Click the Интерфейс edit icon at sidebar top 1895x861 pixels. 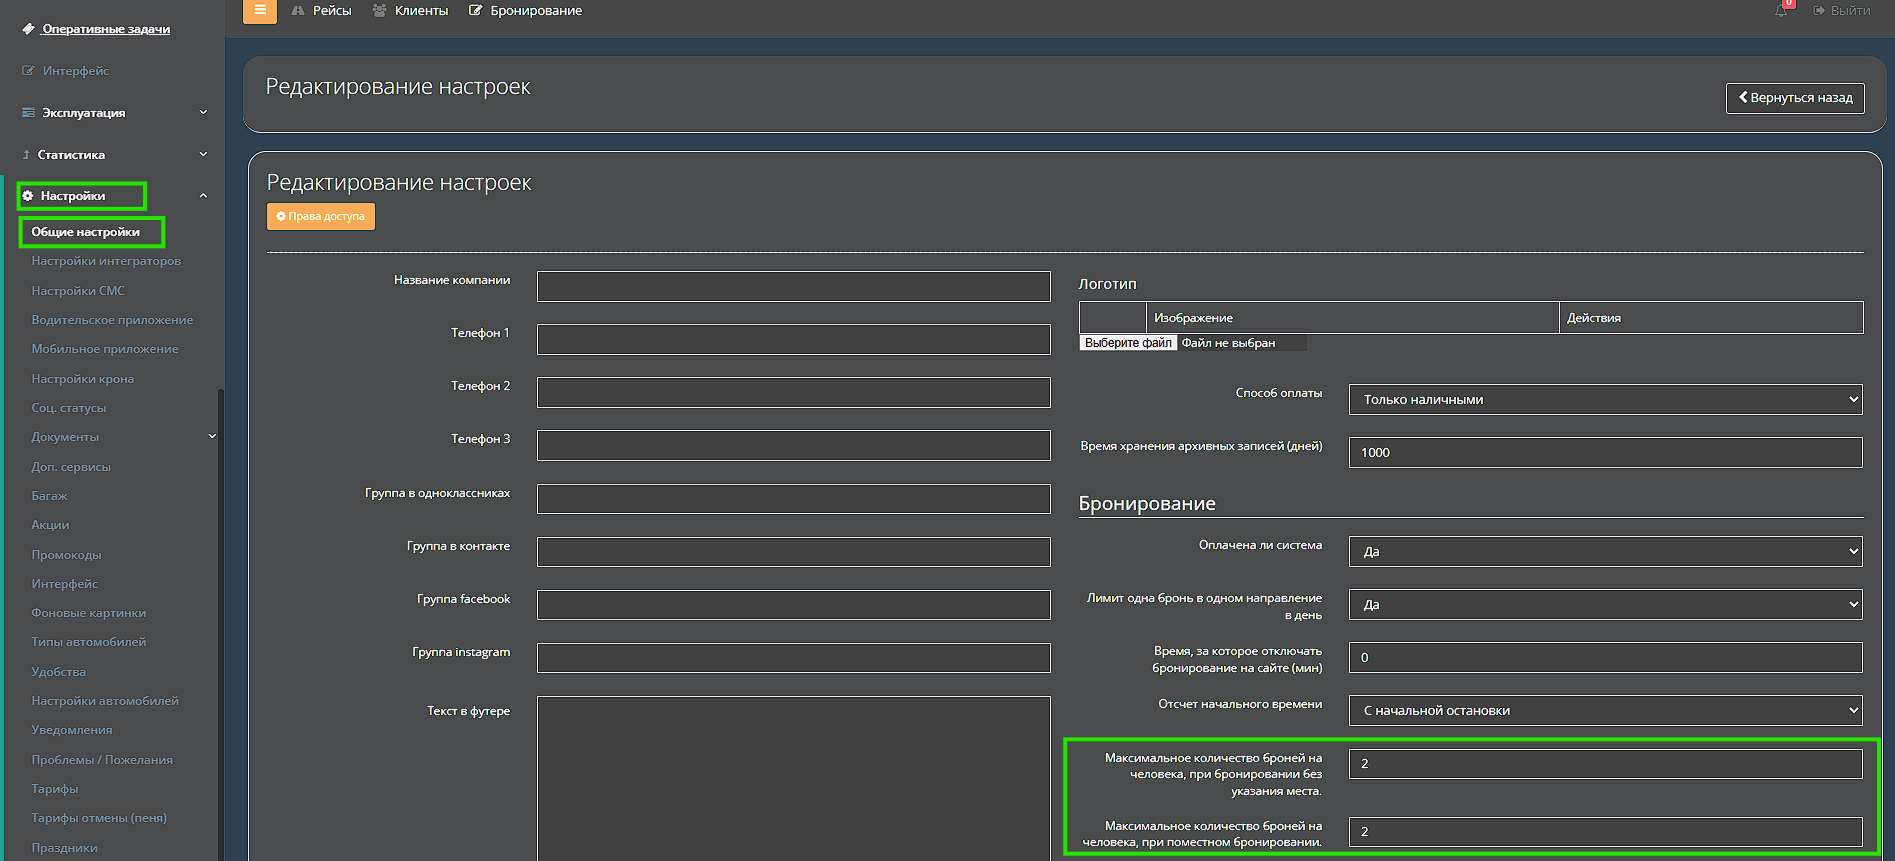click(x=28, y=71)
